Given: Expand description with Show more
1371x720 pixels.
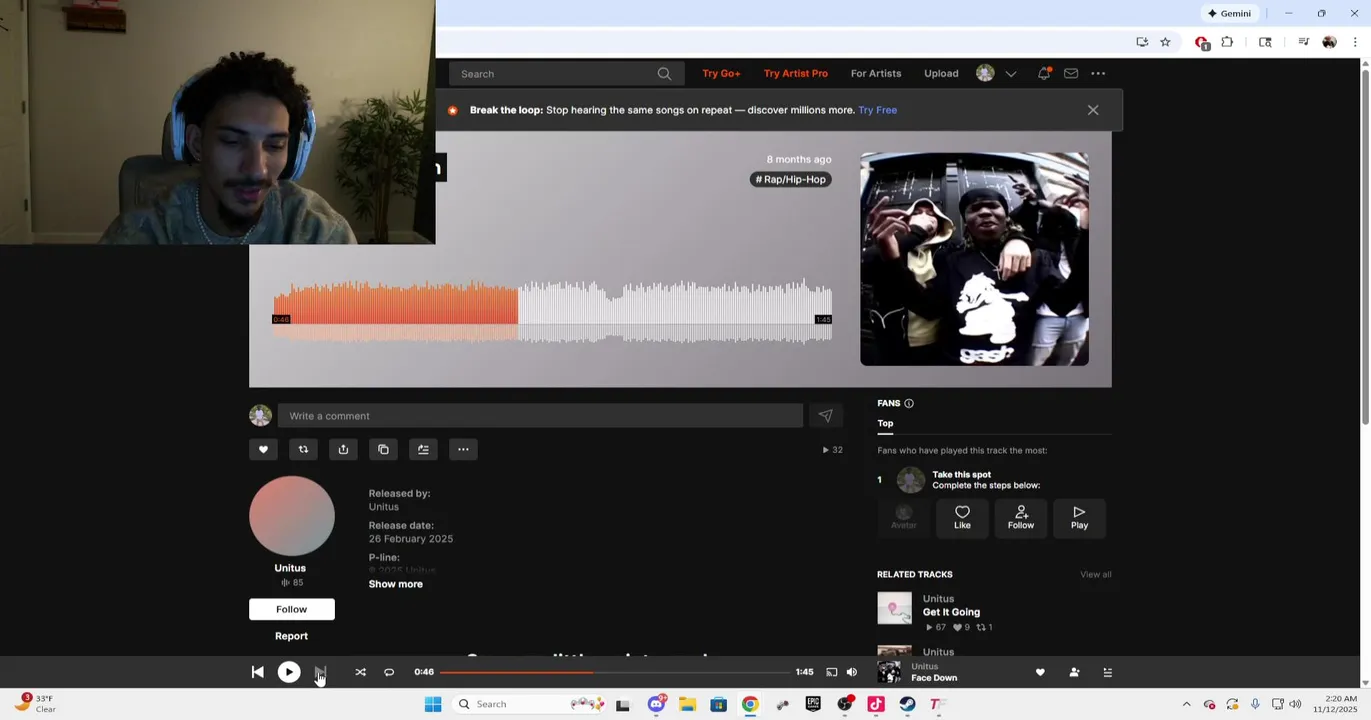Looking at the screenshot, I should [x=395, y=584].
